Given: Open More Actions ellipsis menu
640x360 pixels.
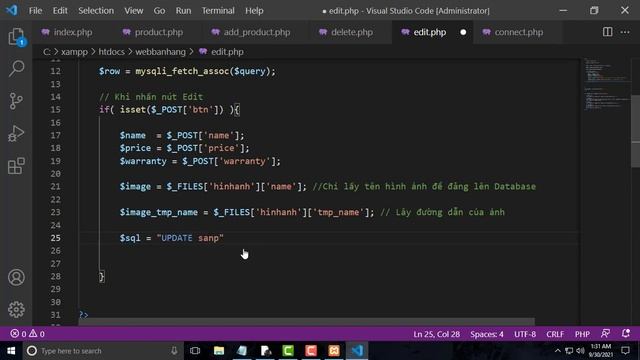Looking at the screenshot, I should click(625, 32).
